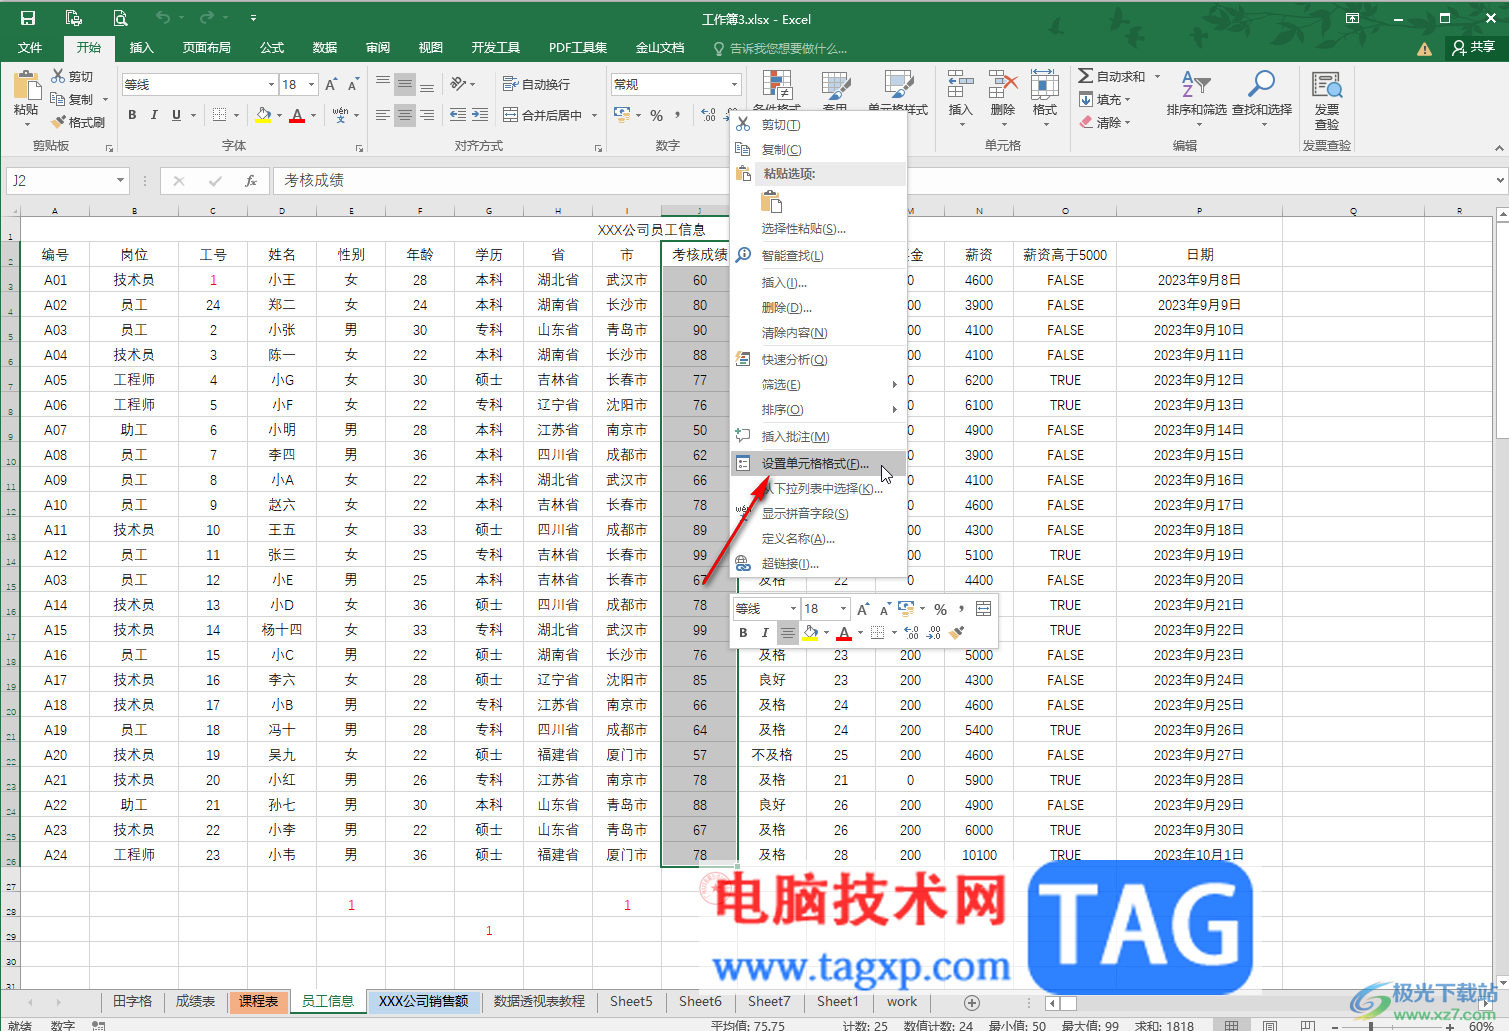
Task: Decrease decimal places in the mini toolbar
Action: 934,632
